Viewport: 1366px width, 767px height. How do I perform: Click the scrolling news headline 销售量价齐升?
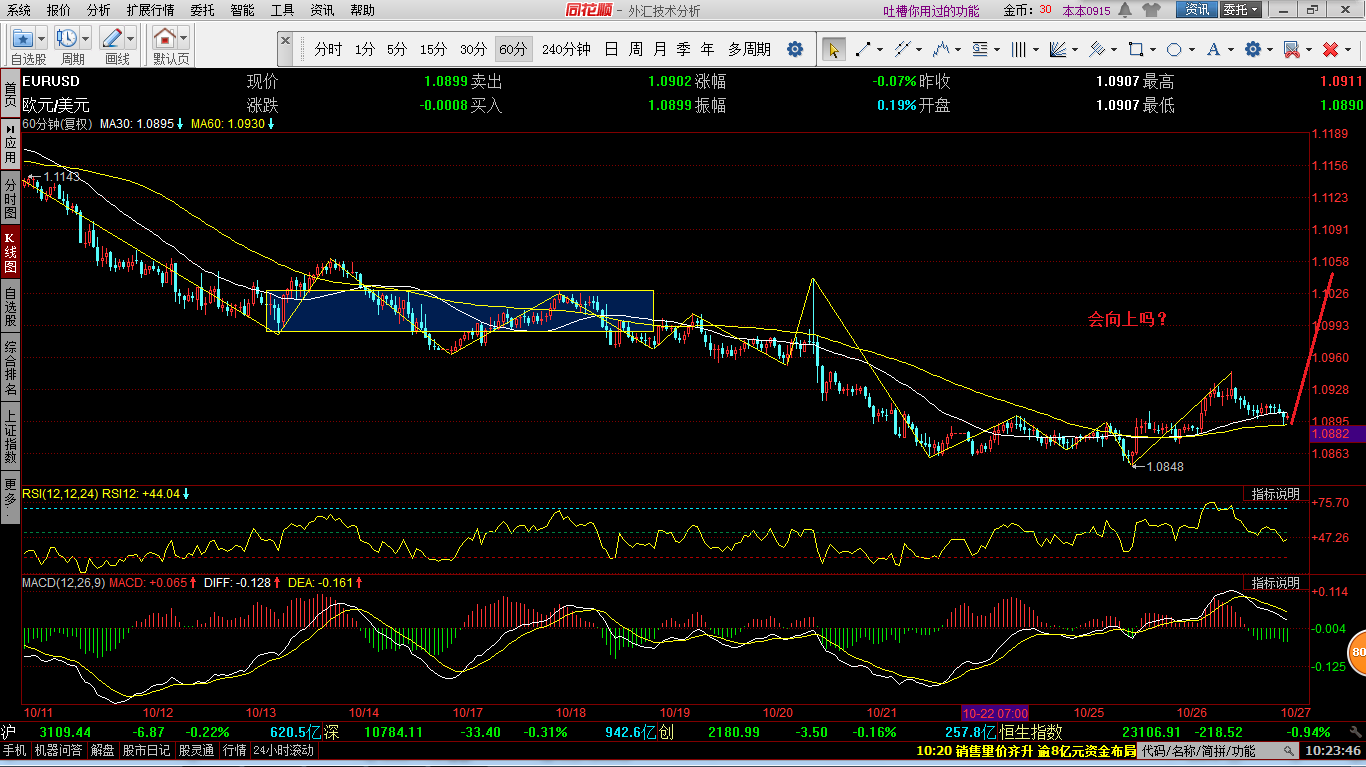[x=1026, y=750]
